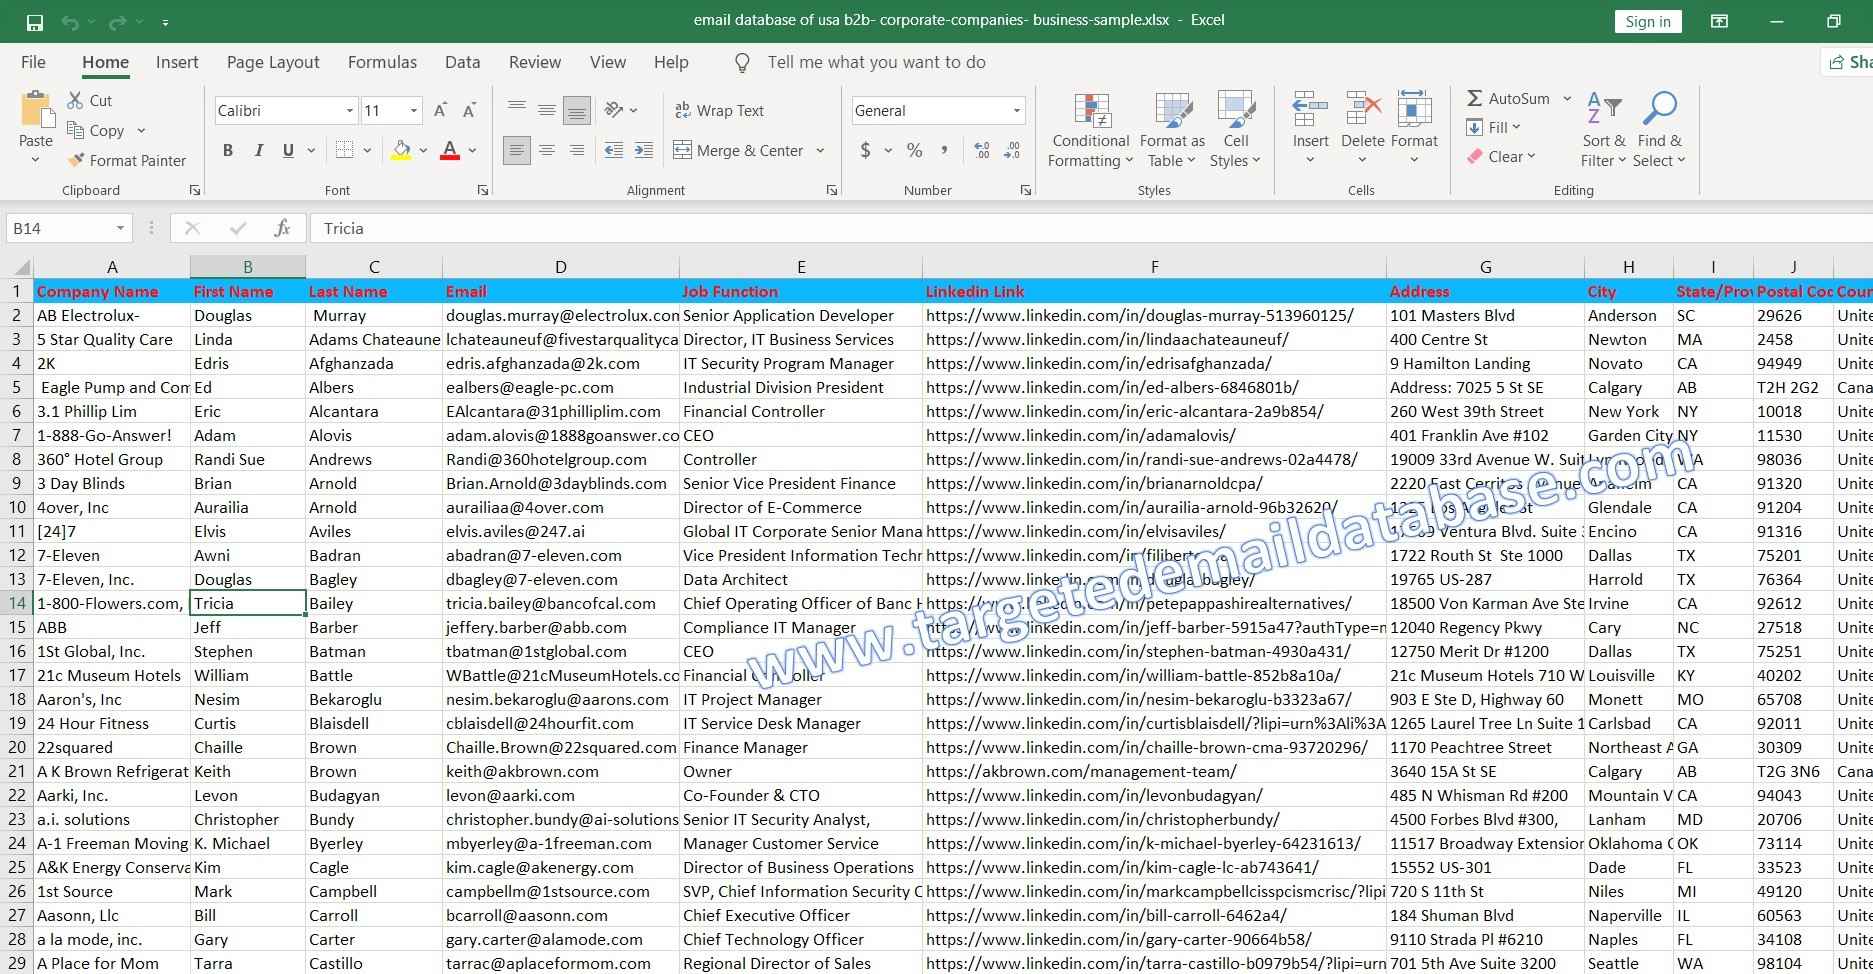Switch to the Data tab
The image size is (1873, 974).
pos(462,62)
